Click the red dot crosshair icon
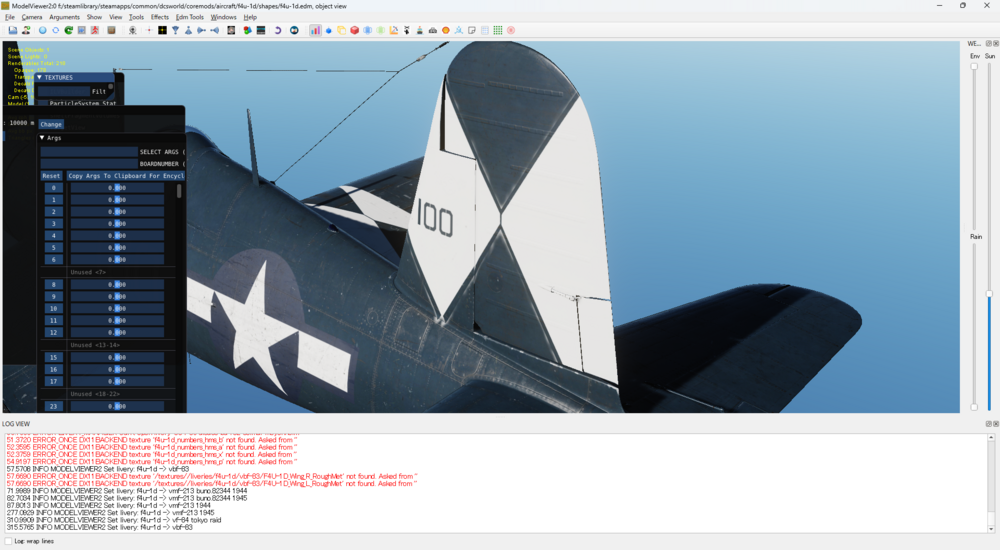 (x=149, y=30)
